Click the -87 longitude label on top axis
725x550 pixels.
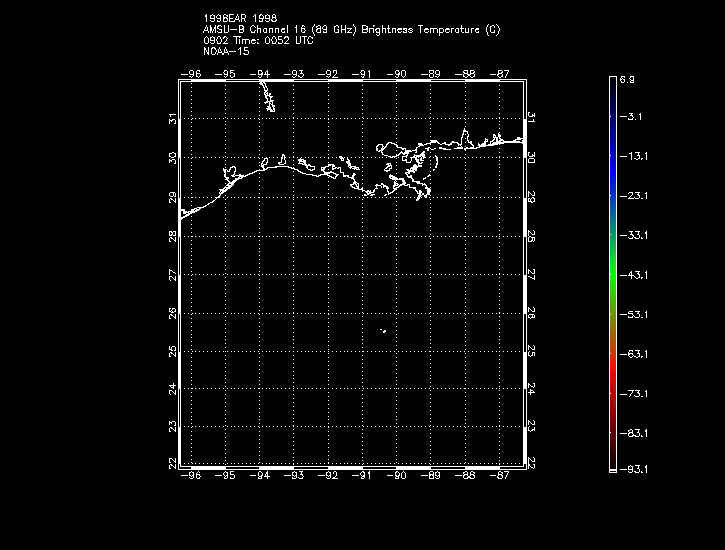point(502,73)
